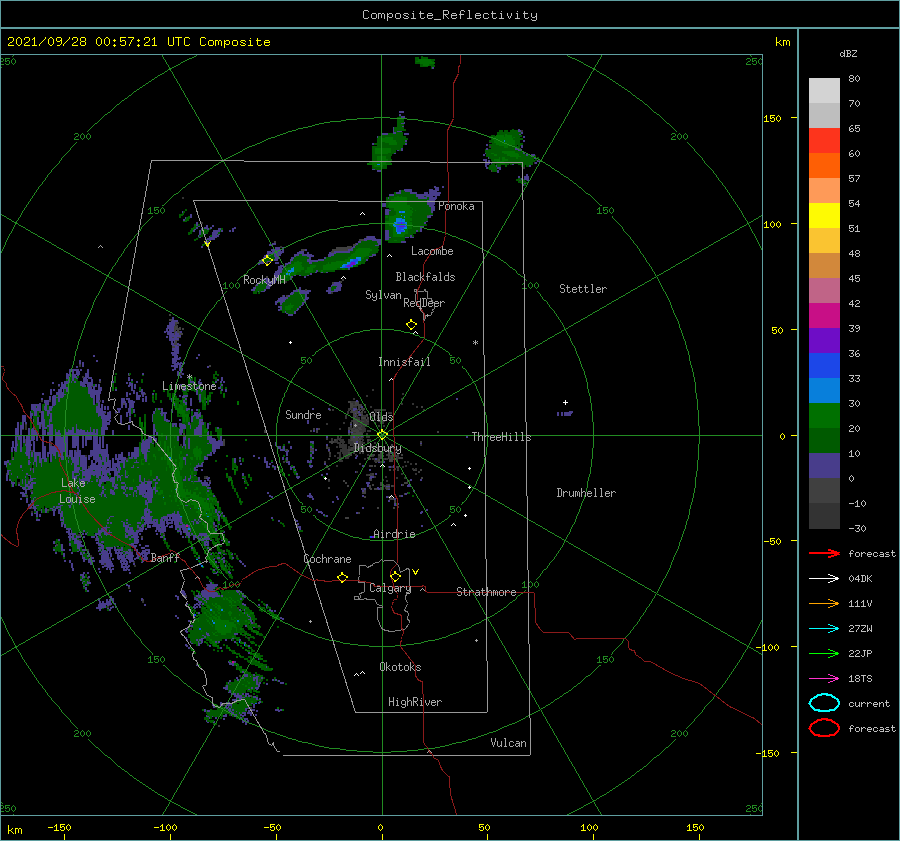Click the Banff label on map
Viewport: 900px width, 841px height.
(x=165, y=557)
